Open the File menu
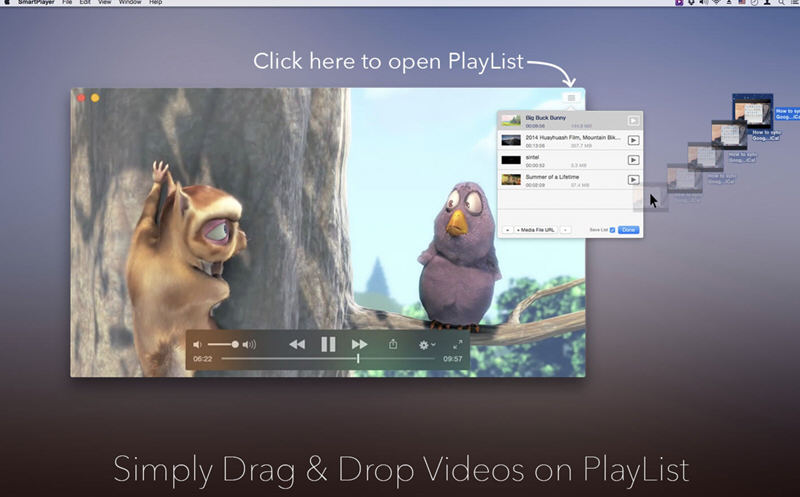 pyautogui.click(x=67, y=2)
